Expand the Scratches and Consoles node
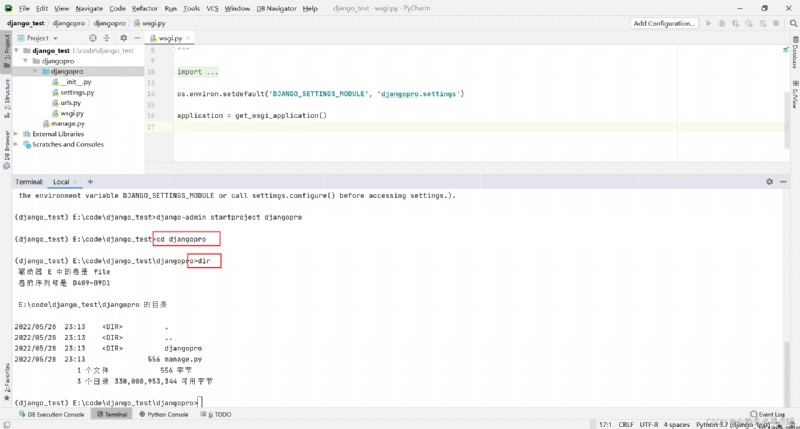The width and height of the screenshot is (800, 429). click(x=16, y=144)
